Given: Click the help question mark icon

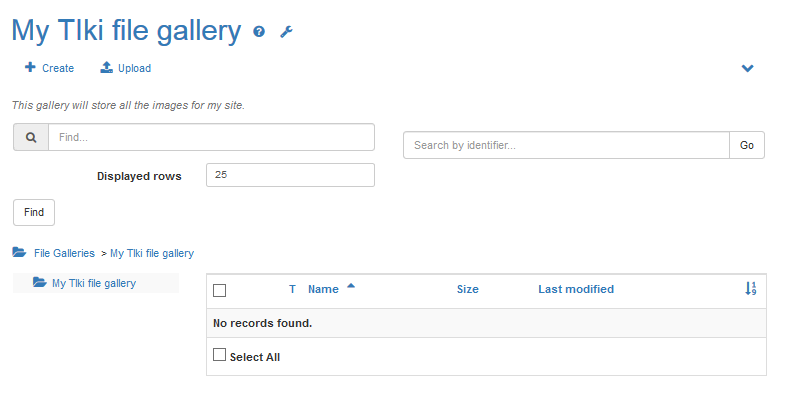Looking at the screenshot, I should click(x=259, y=32).
